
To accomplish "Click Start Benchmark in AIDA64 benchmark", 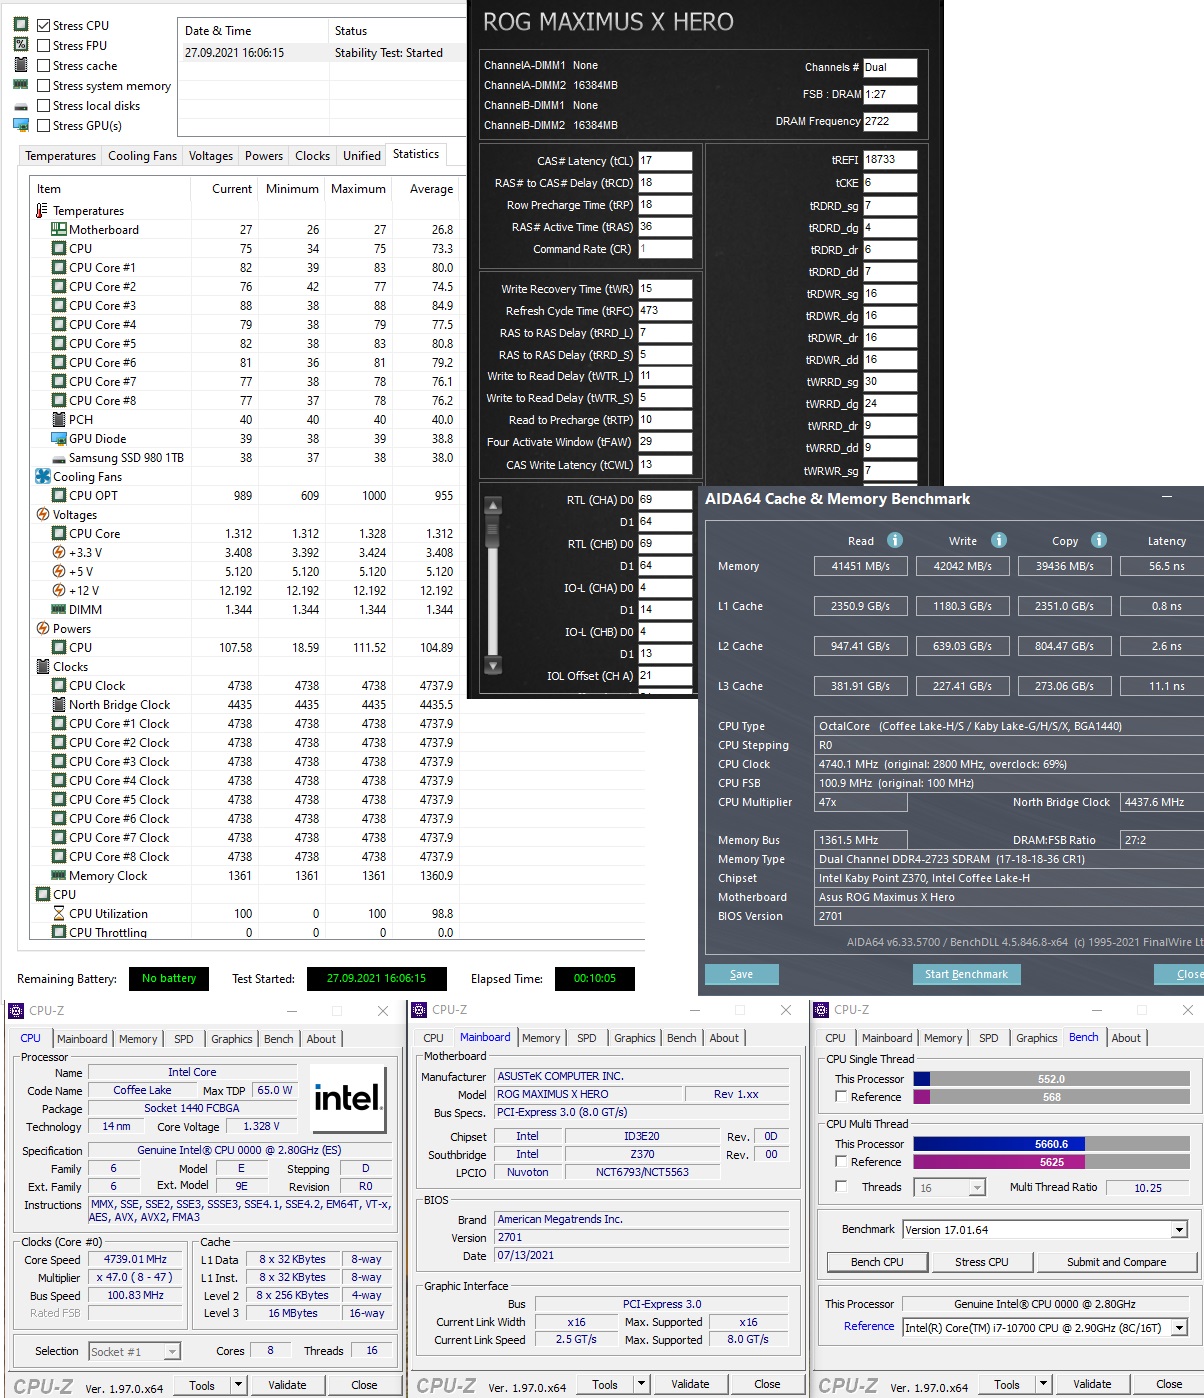I will coord(966,974).
